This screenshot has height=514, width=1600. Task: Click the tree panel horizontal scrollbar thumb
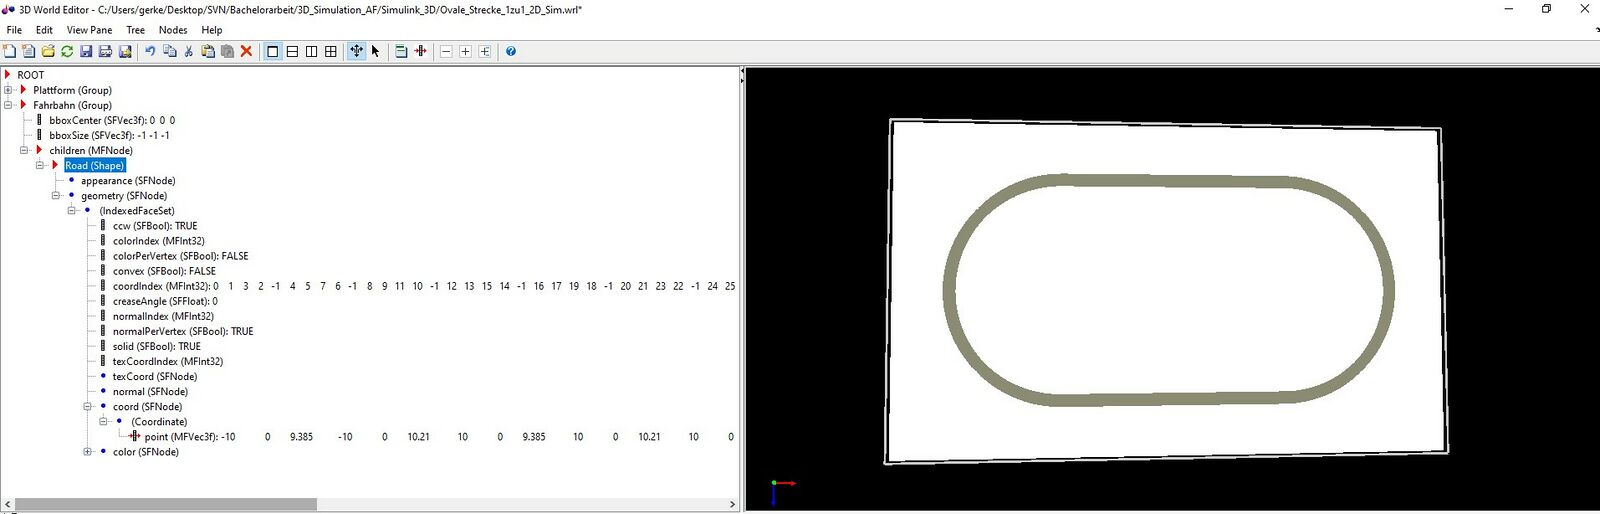pyautogui.click(x=165, y=504)
